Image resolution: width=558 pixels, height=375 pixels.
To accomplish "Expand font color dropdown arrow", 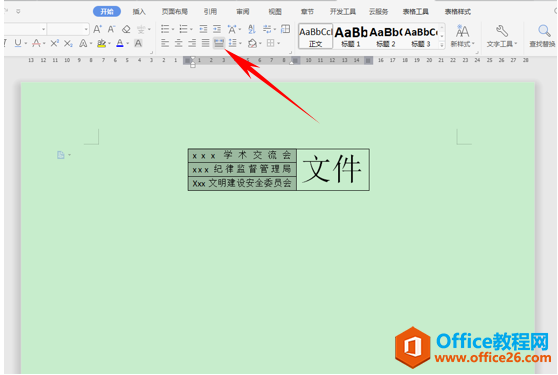I will (128, 44).
